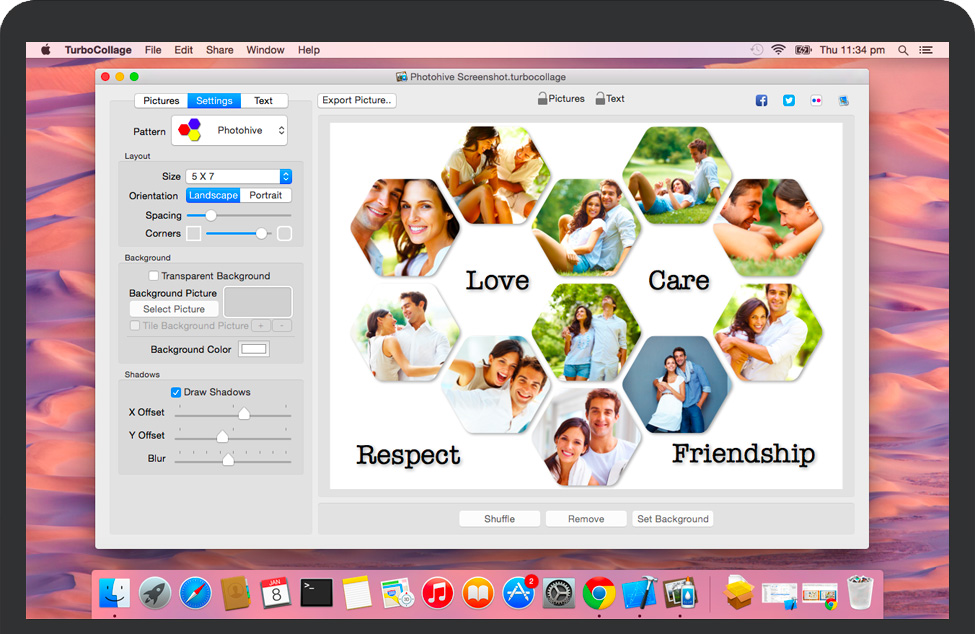Open Finder from the dock
975x634 pixels.
(114, 593)
